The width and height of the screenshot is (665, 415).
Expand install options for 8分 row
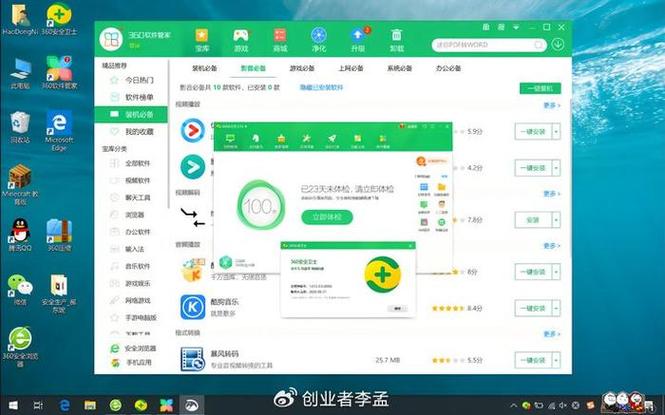click(556, 272)
